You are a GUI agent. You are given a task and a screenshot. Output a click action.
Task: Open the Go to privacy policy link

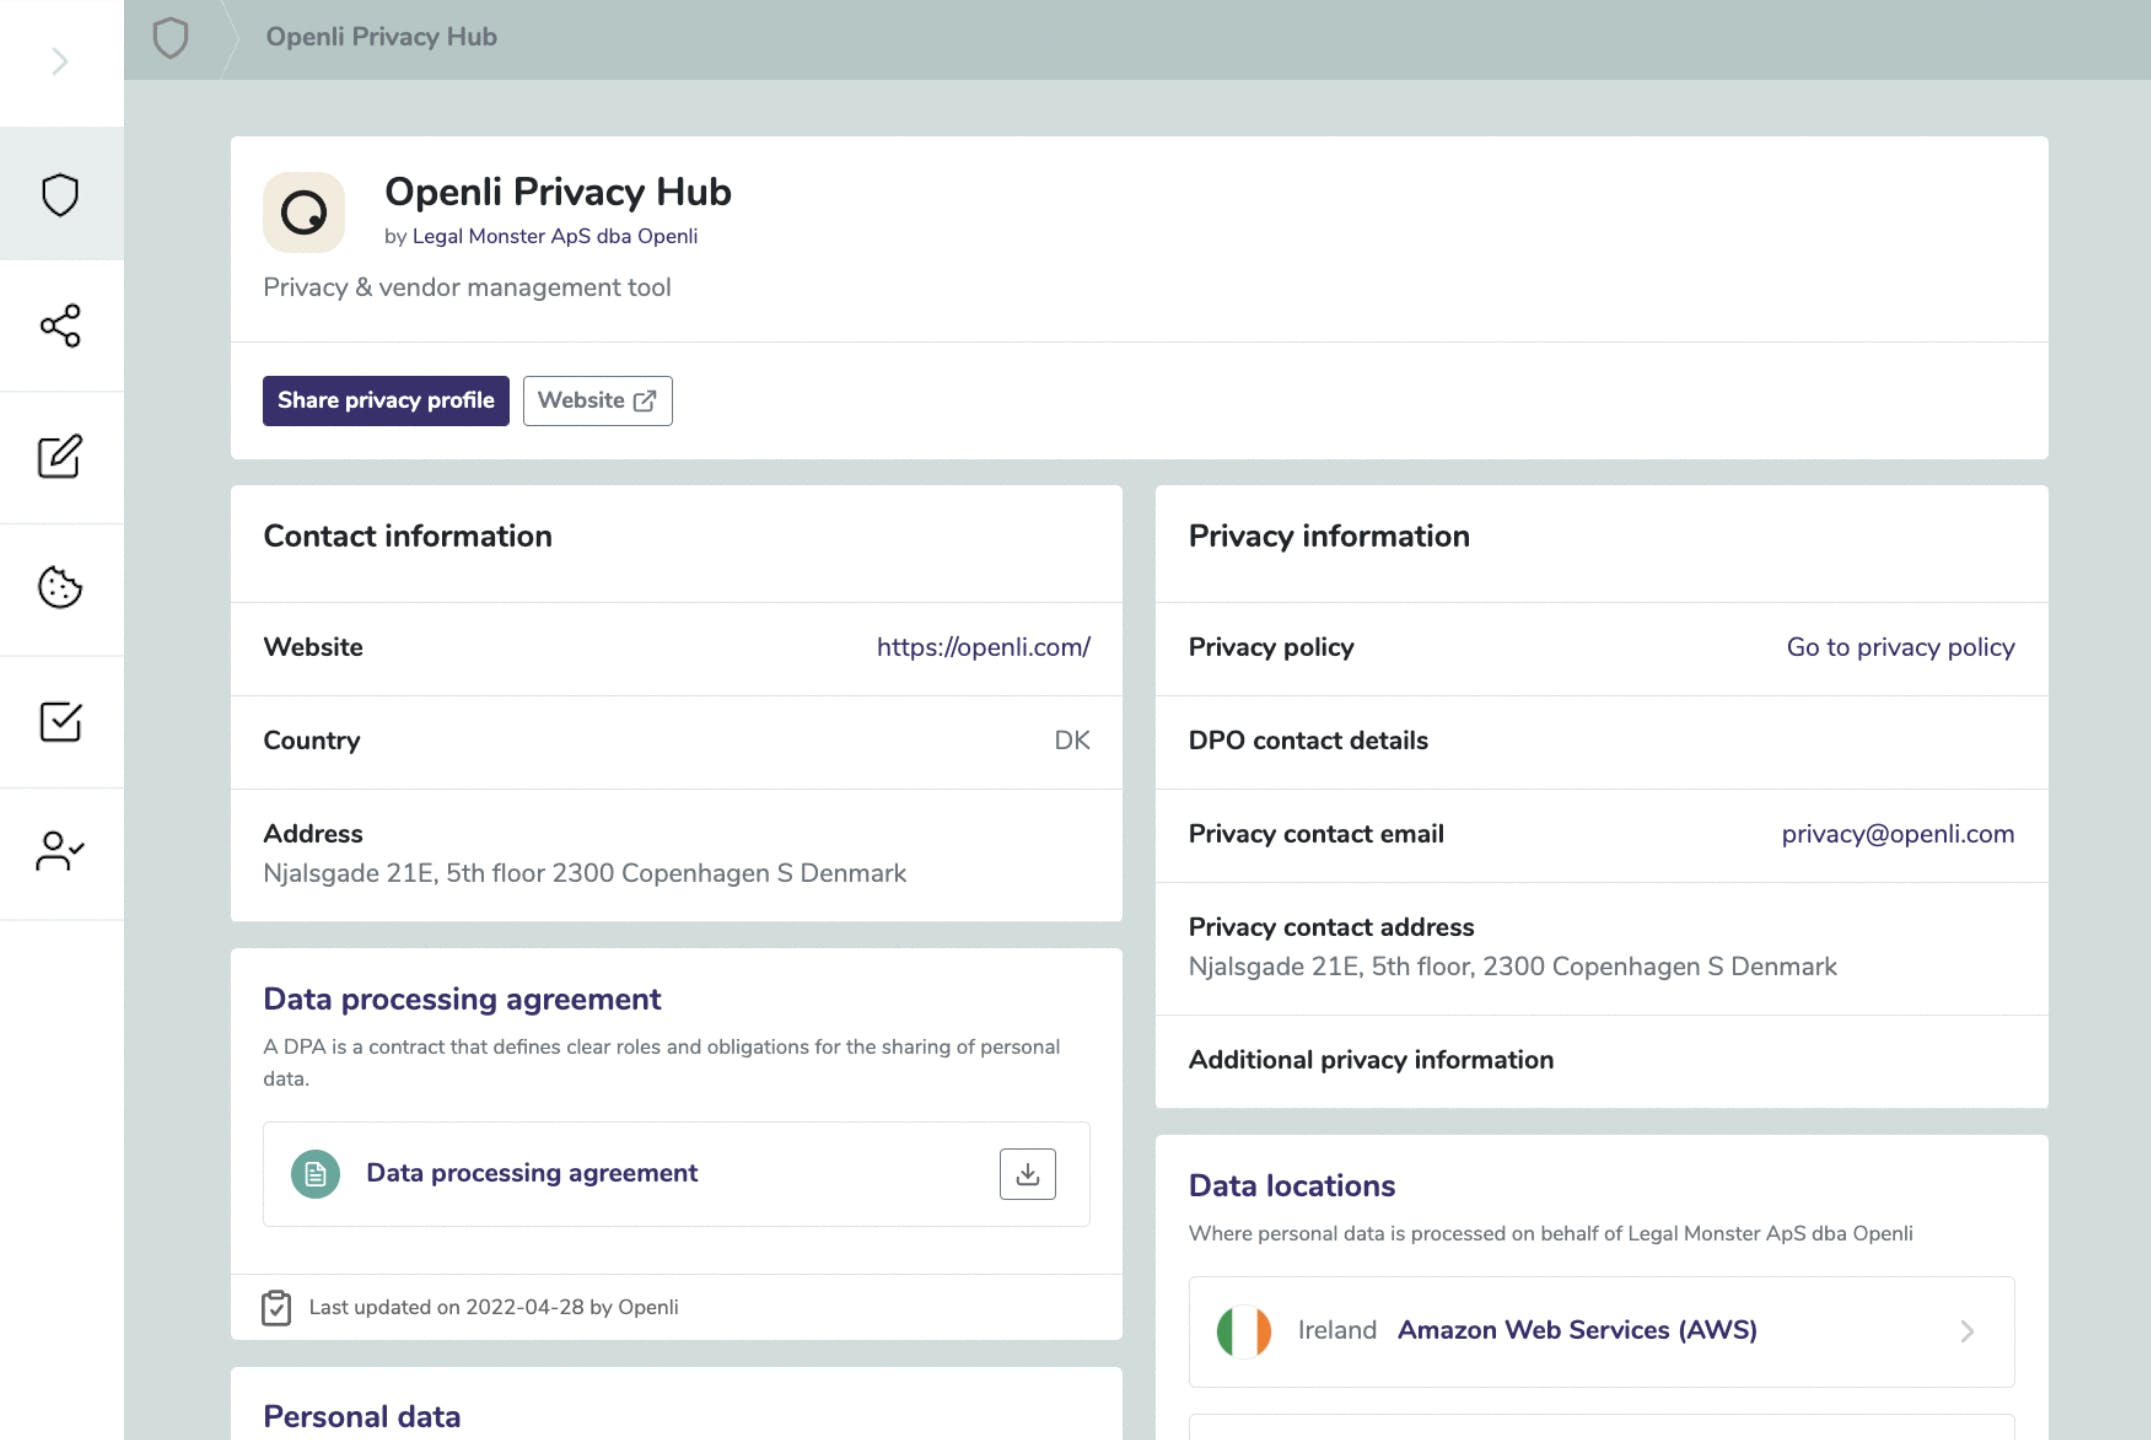pyautogui.click(x=1900, y=647)
